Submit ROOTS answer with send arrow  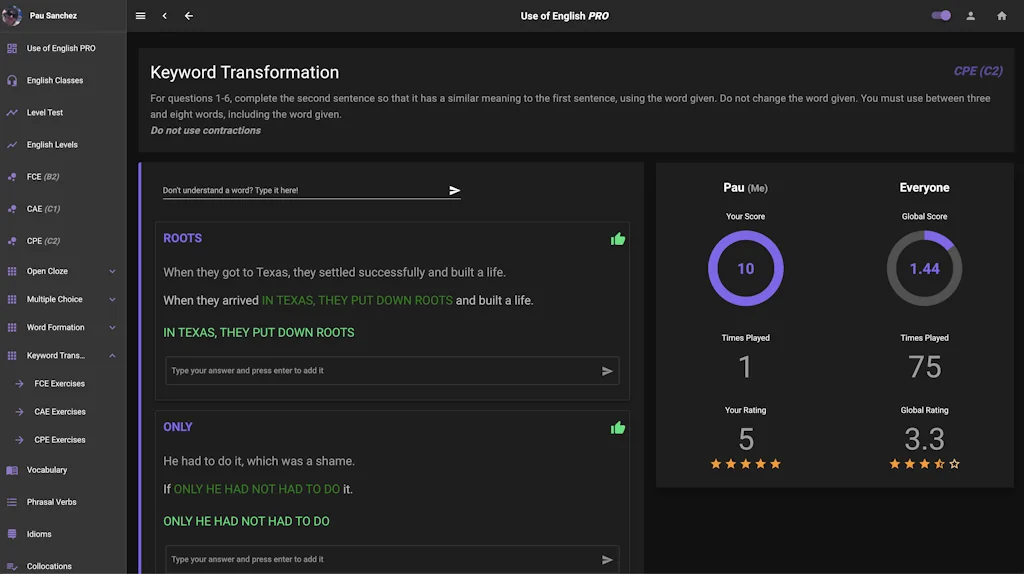(607, 371)
